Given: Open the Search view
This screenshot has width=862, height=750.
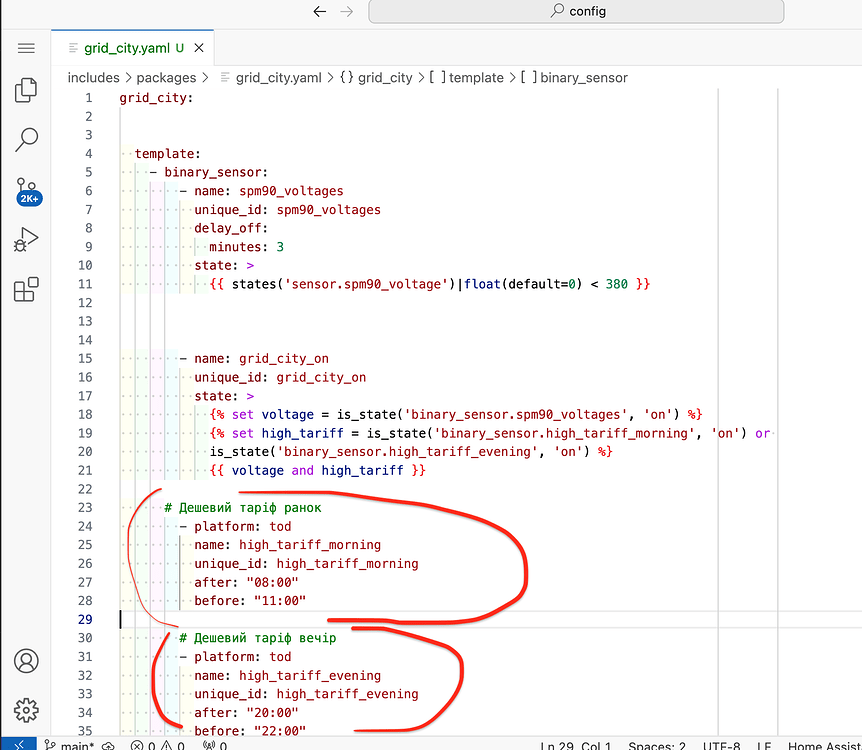Looking at the screenshot, I should 26,140.
